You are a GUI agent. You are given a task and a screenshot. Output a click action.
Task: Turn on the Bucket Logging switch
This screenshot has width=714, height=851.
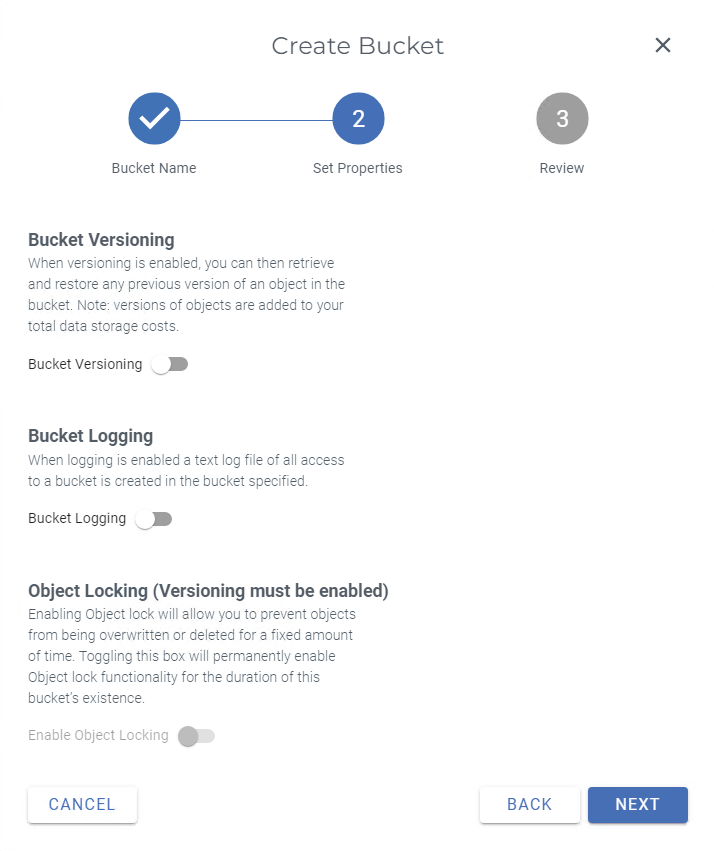tap(154, 519)
